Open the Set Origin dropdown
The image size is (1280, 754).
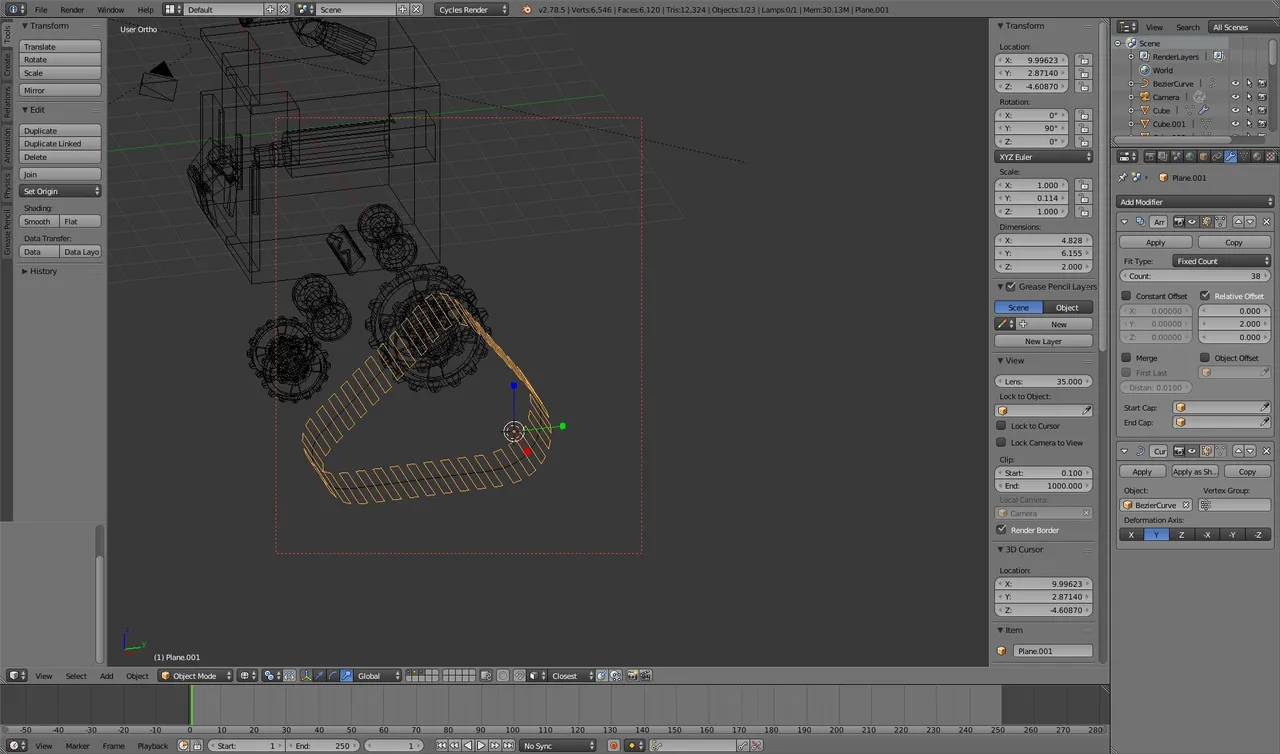(61, 191)
